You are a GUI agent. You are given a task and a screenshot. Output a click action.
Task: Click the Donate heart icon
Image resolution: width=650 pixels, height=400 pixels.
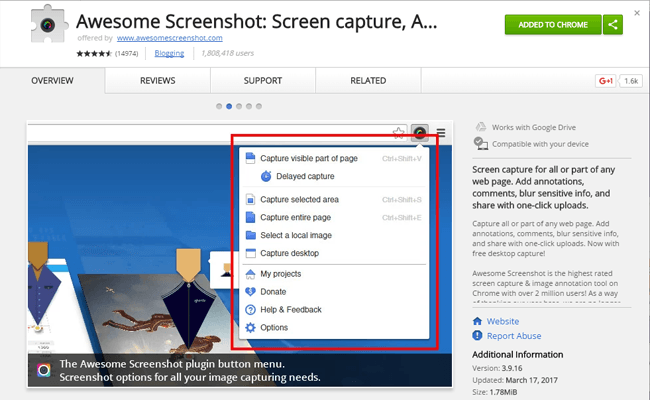tap(250, 292)
